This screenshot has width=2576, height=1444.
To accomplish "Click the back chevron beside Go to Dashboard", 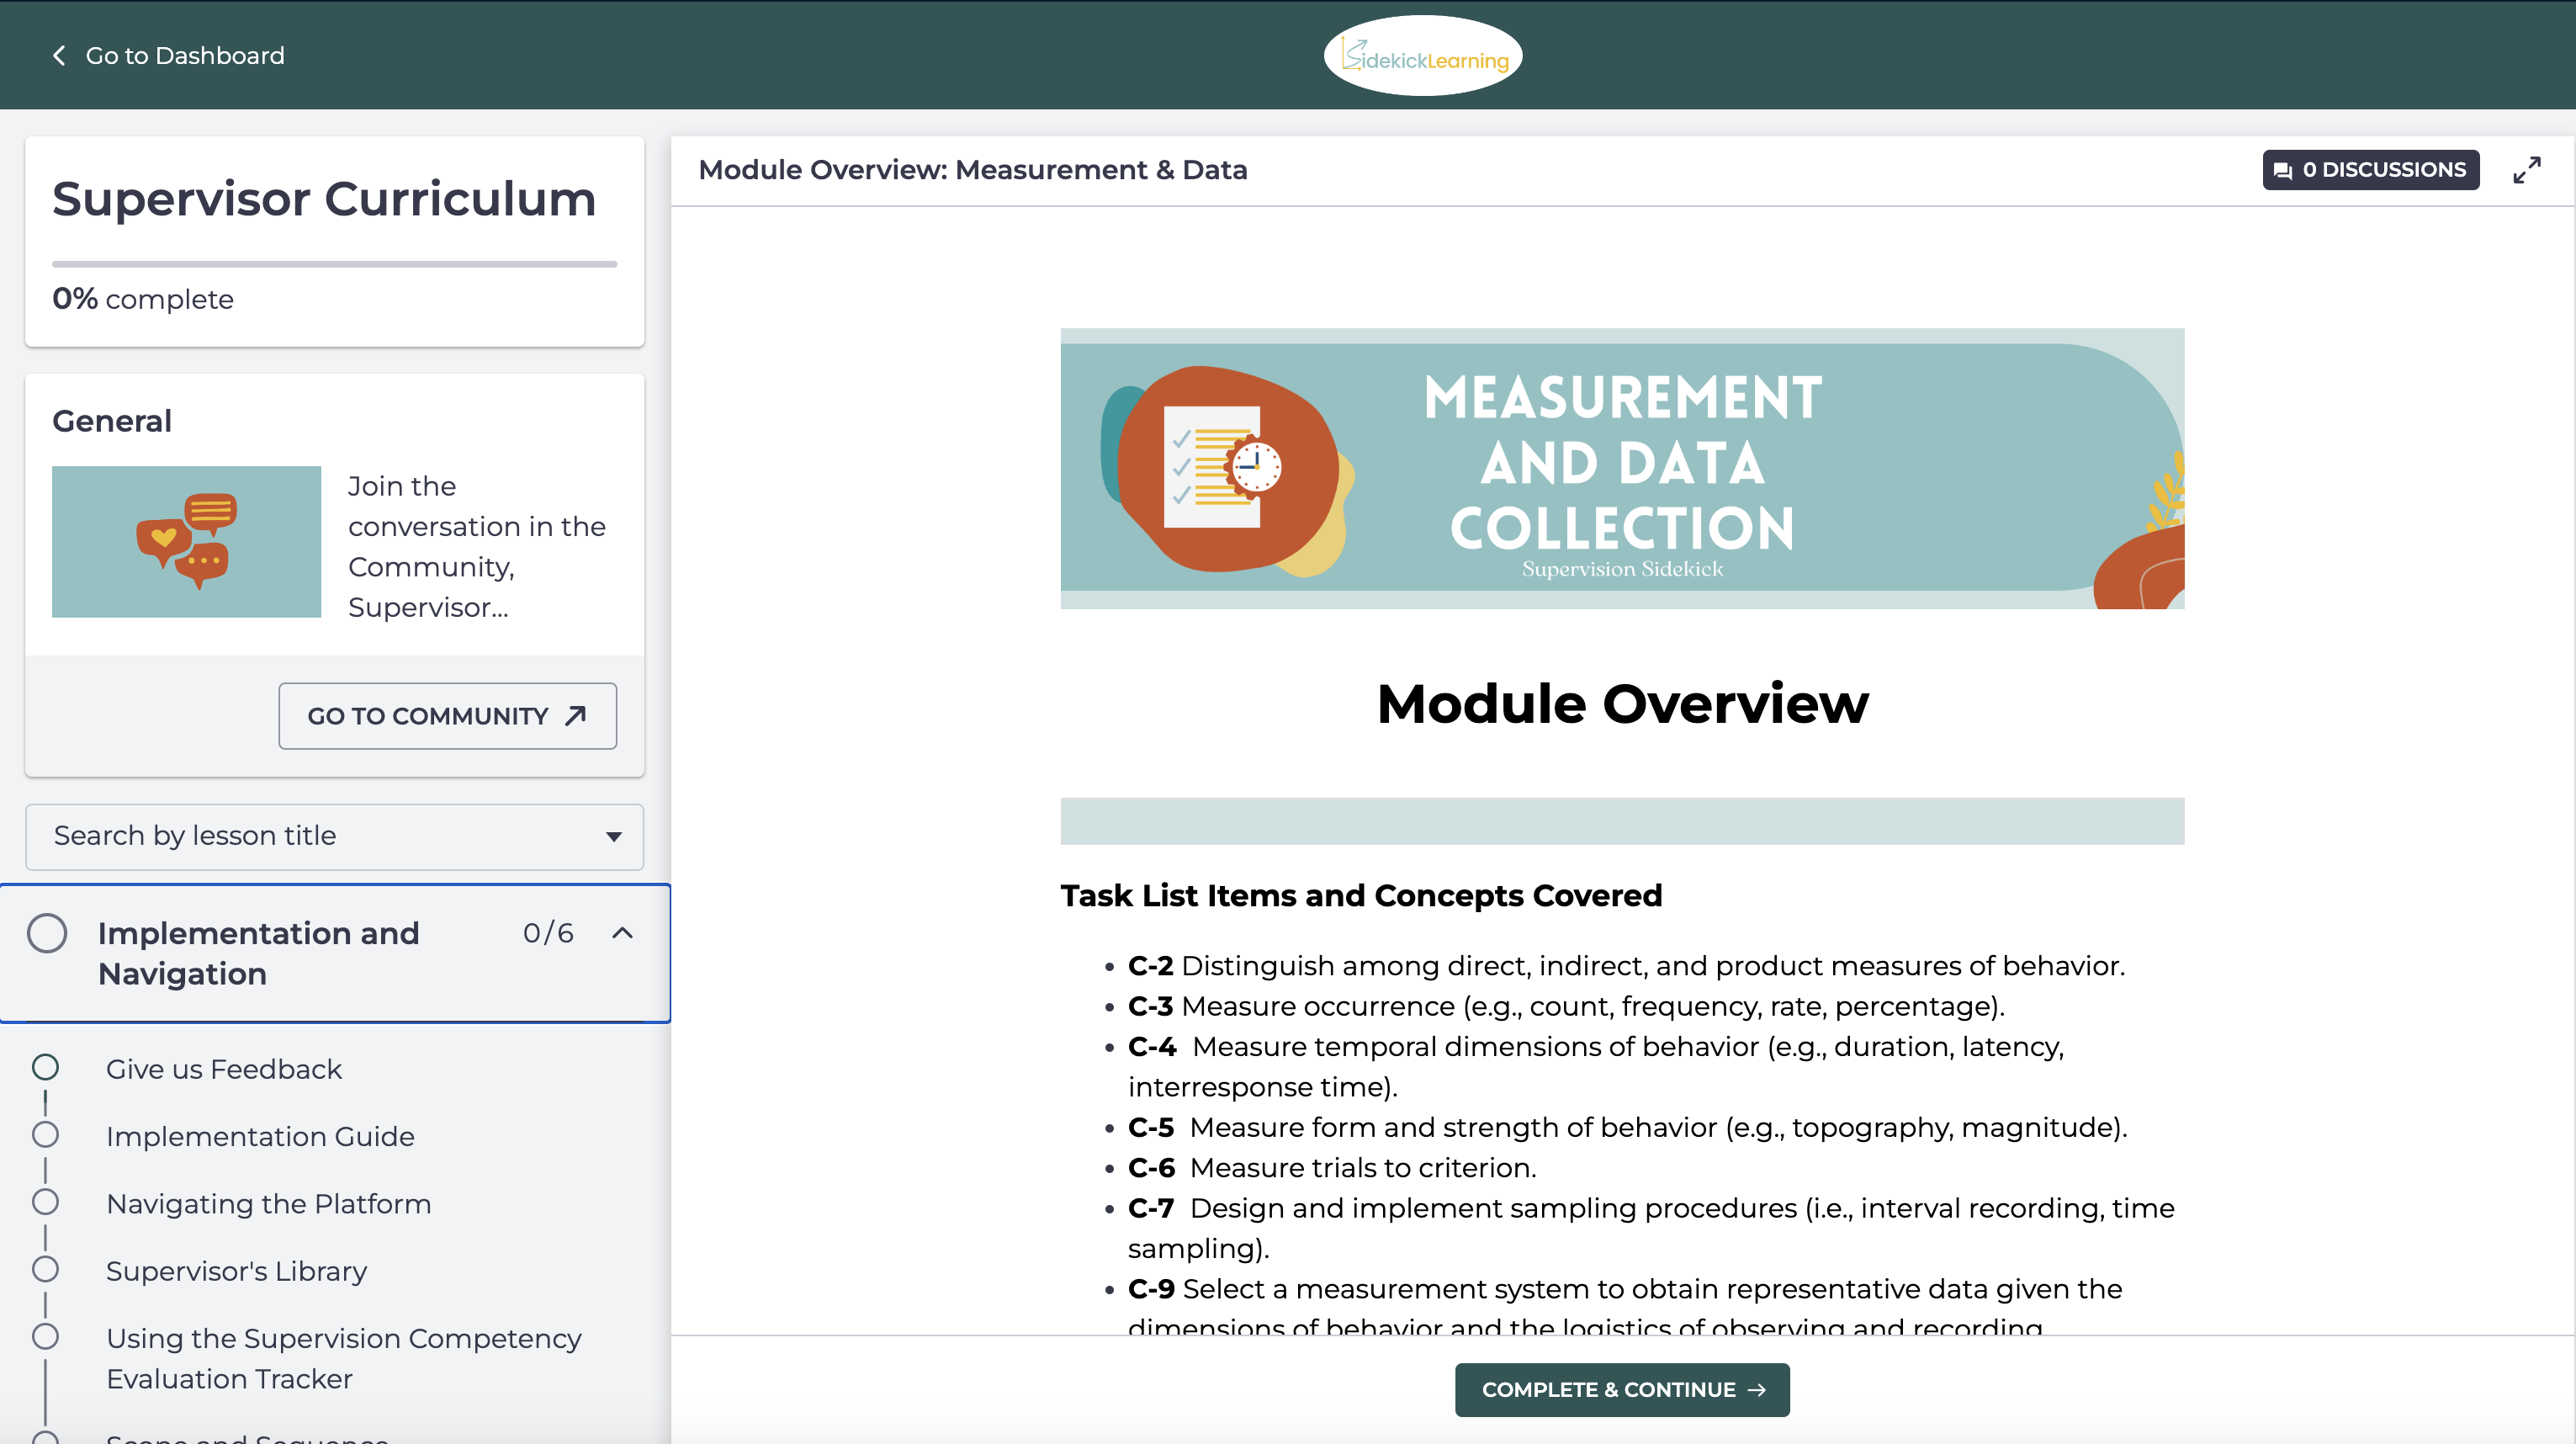I will pos(59,56).
